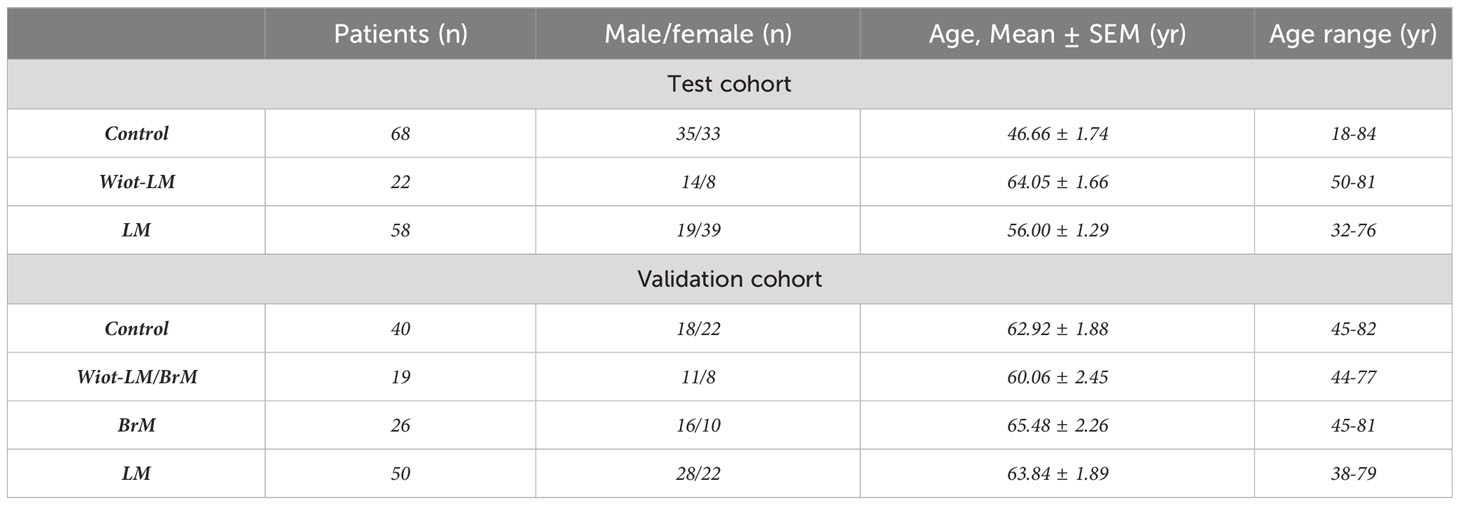This screenshot has width=1460, height=505.
Task: Click the patients value 26 in BrM row
Action: point(400,425)
